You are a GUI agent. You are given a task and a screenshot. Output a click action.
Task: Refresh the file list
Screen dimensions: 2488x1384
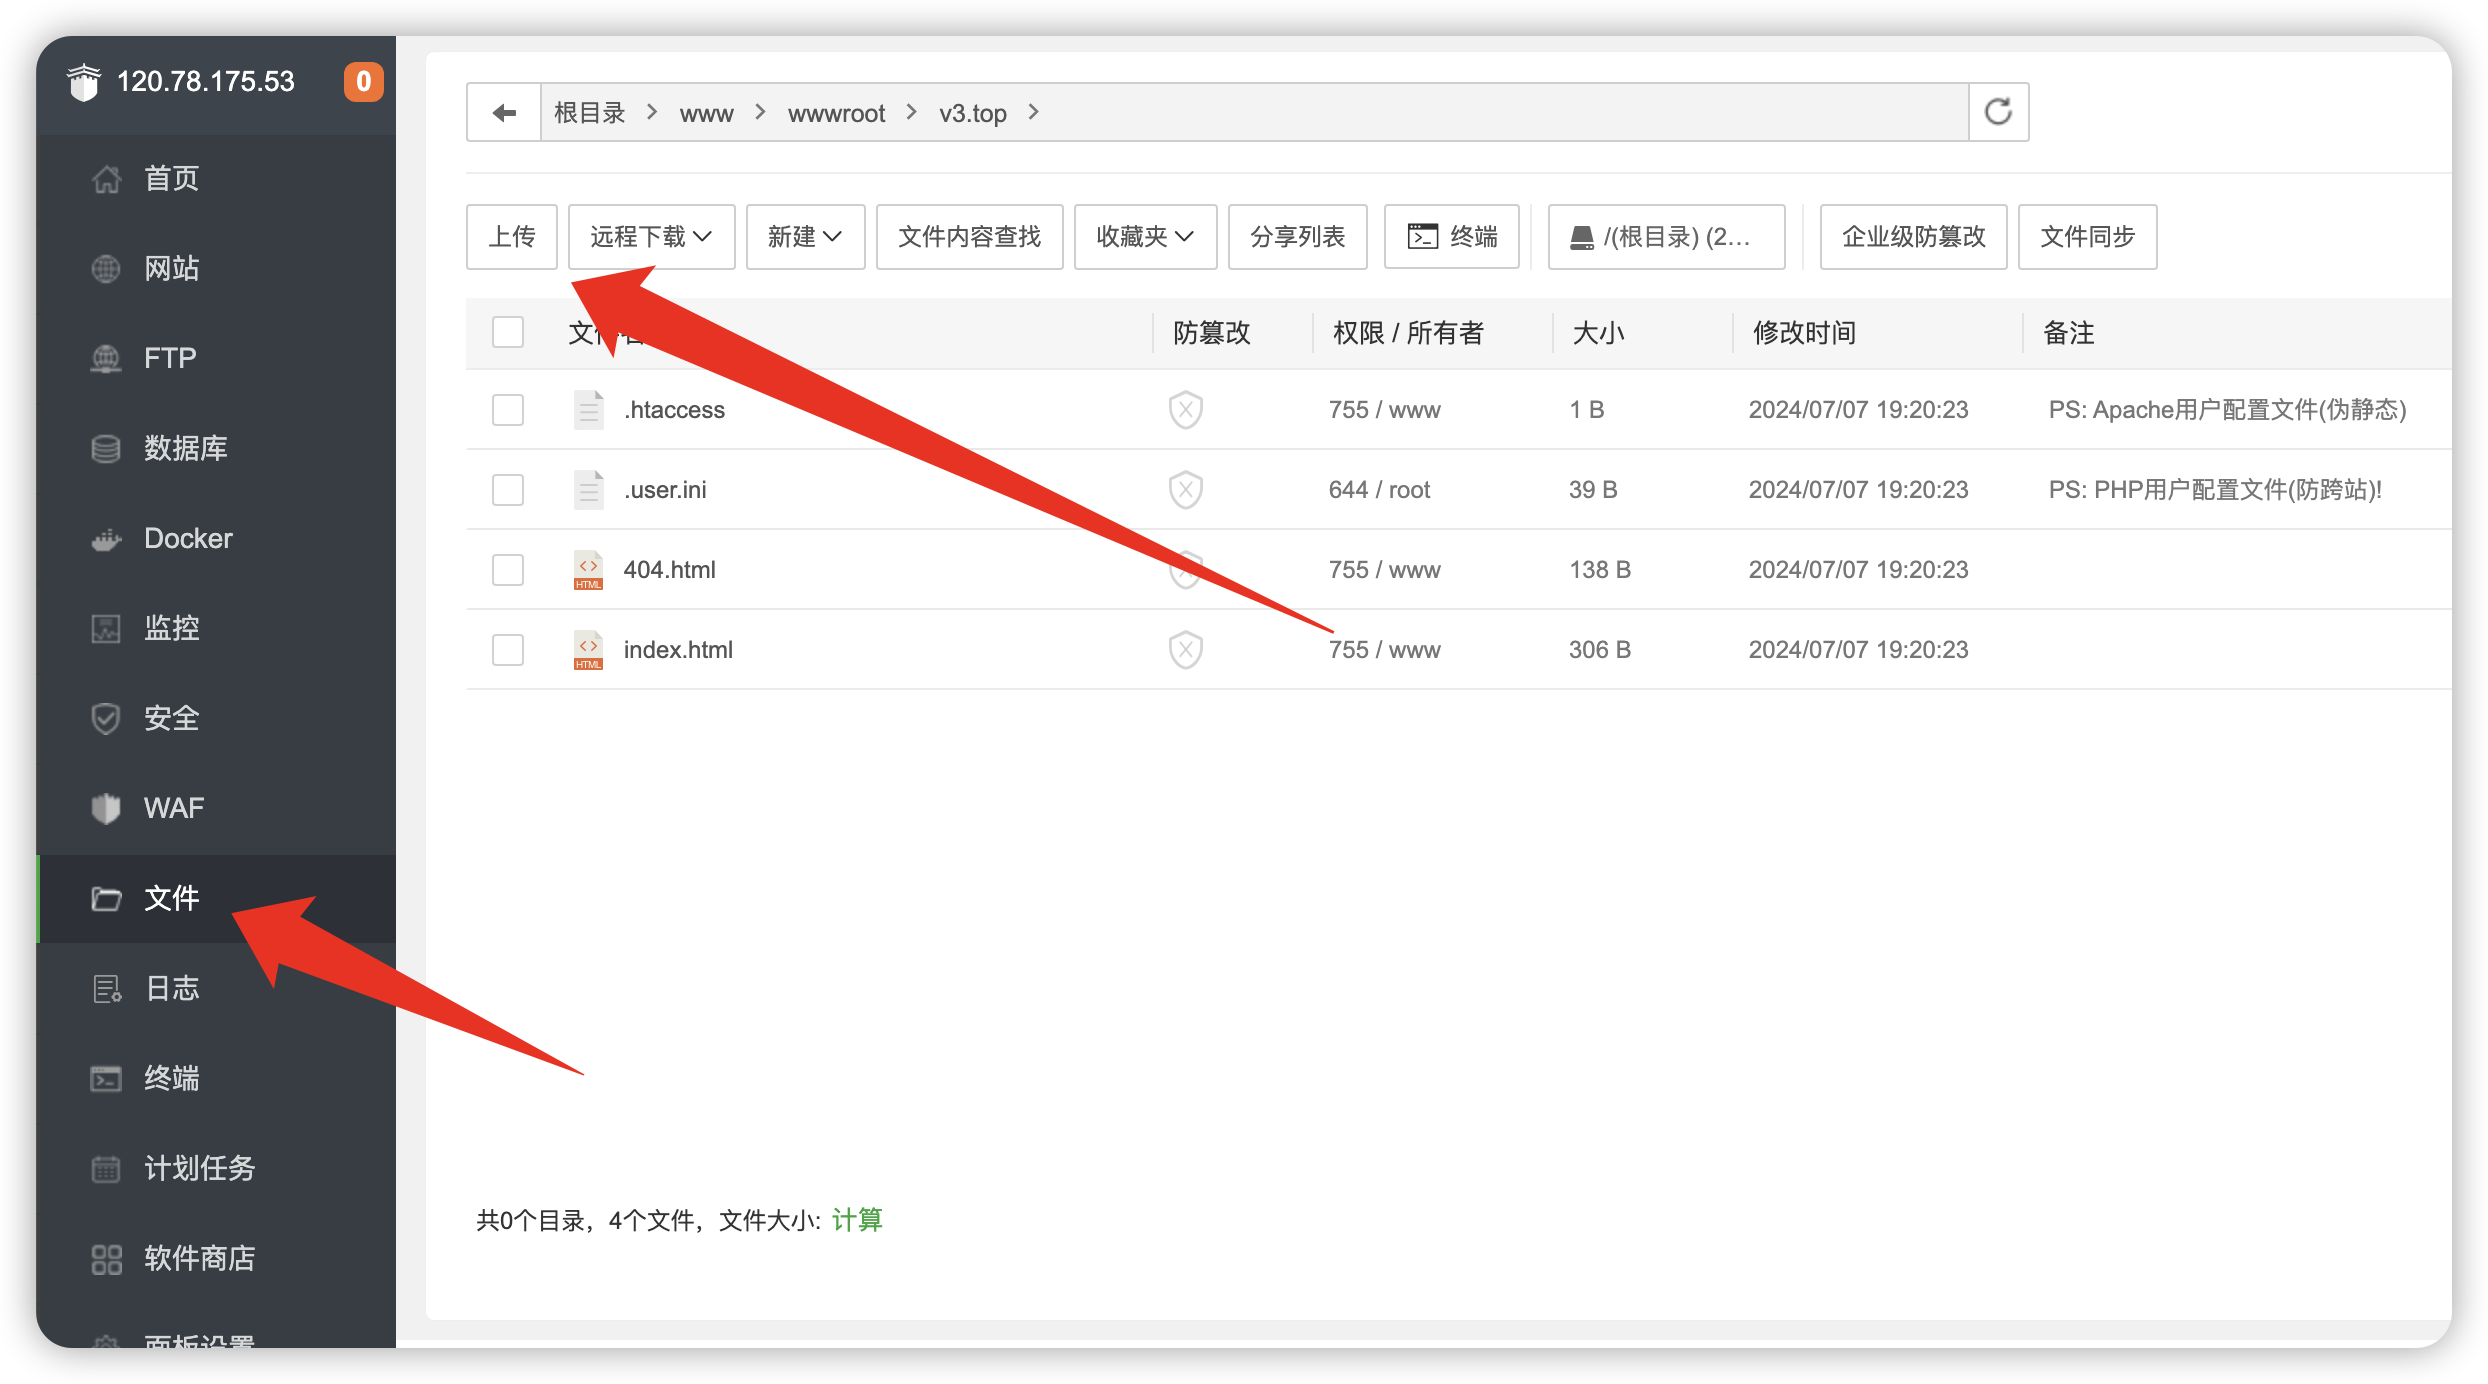coord(1998,112)
